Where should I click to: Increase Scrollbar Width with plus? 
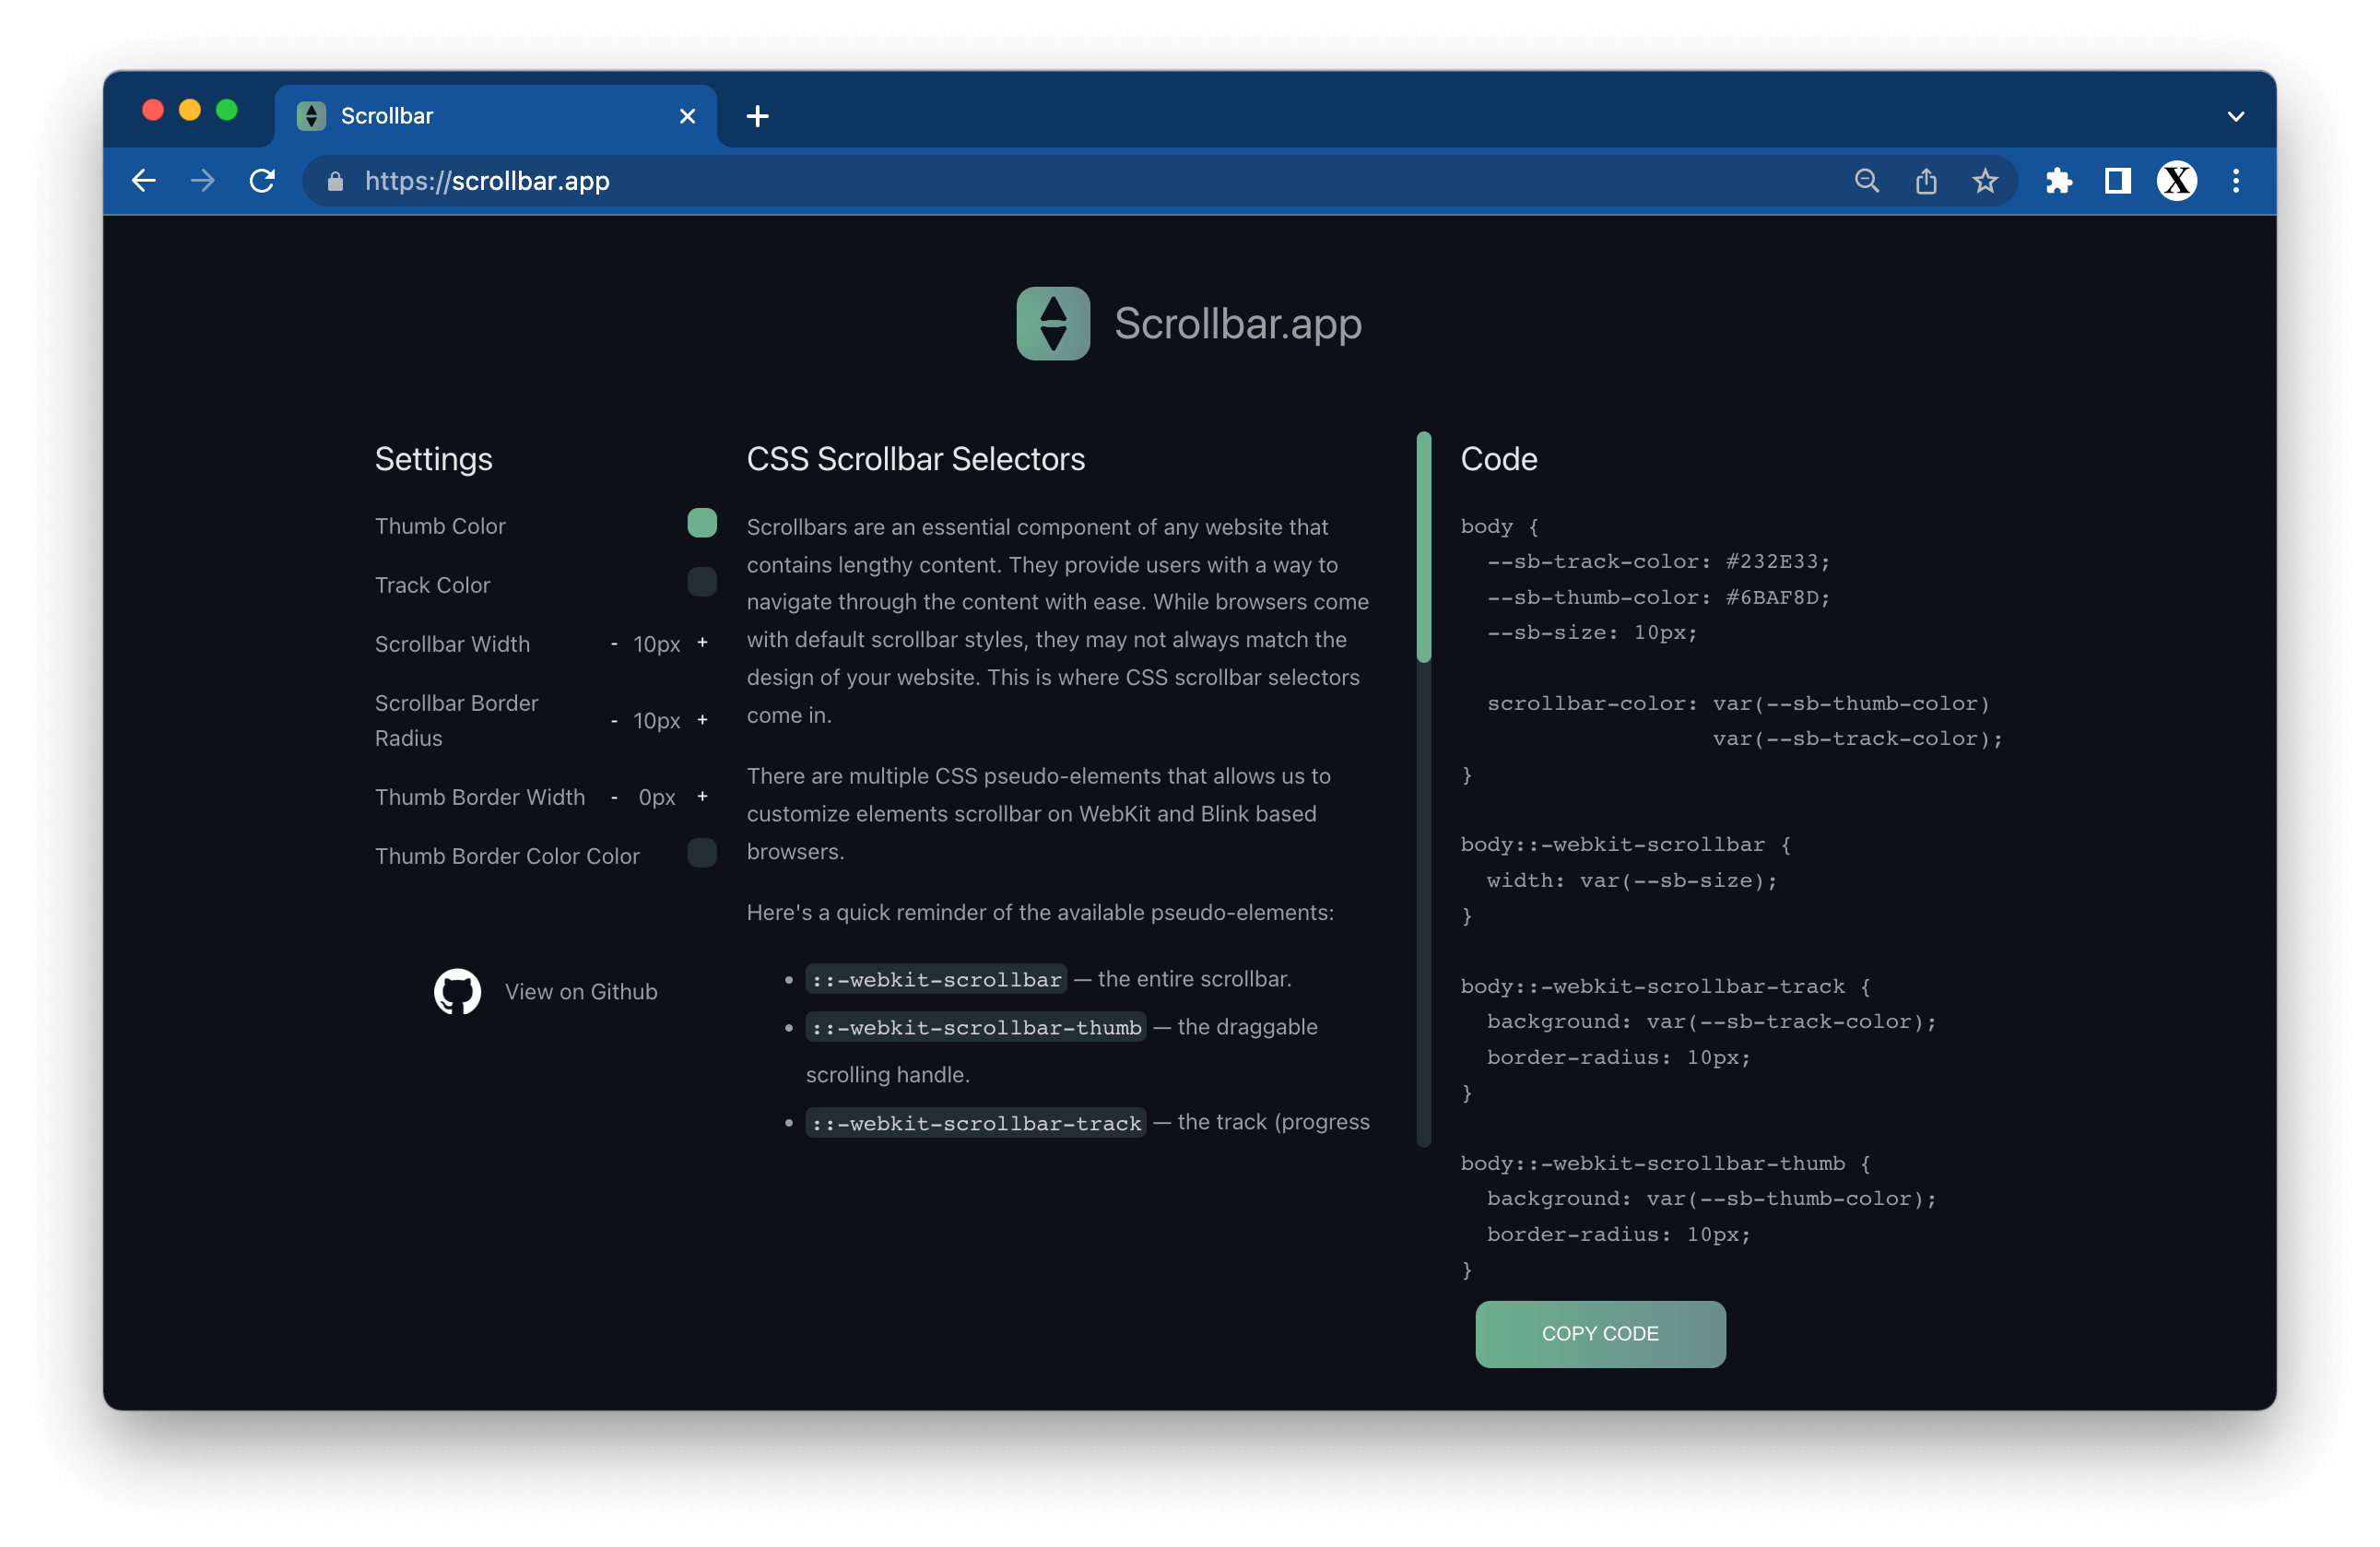(702, 643)
